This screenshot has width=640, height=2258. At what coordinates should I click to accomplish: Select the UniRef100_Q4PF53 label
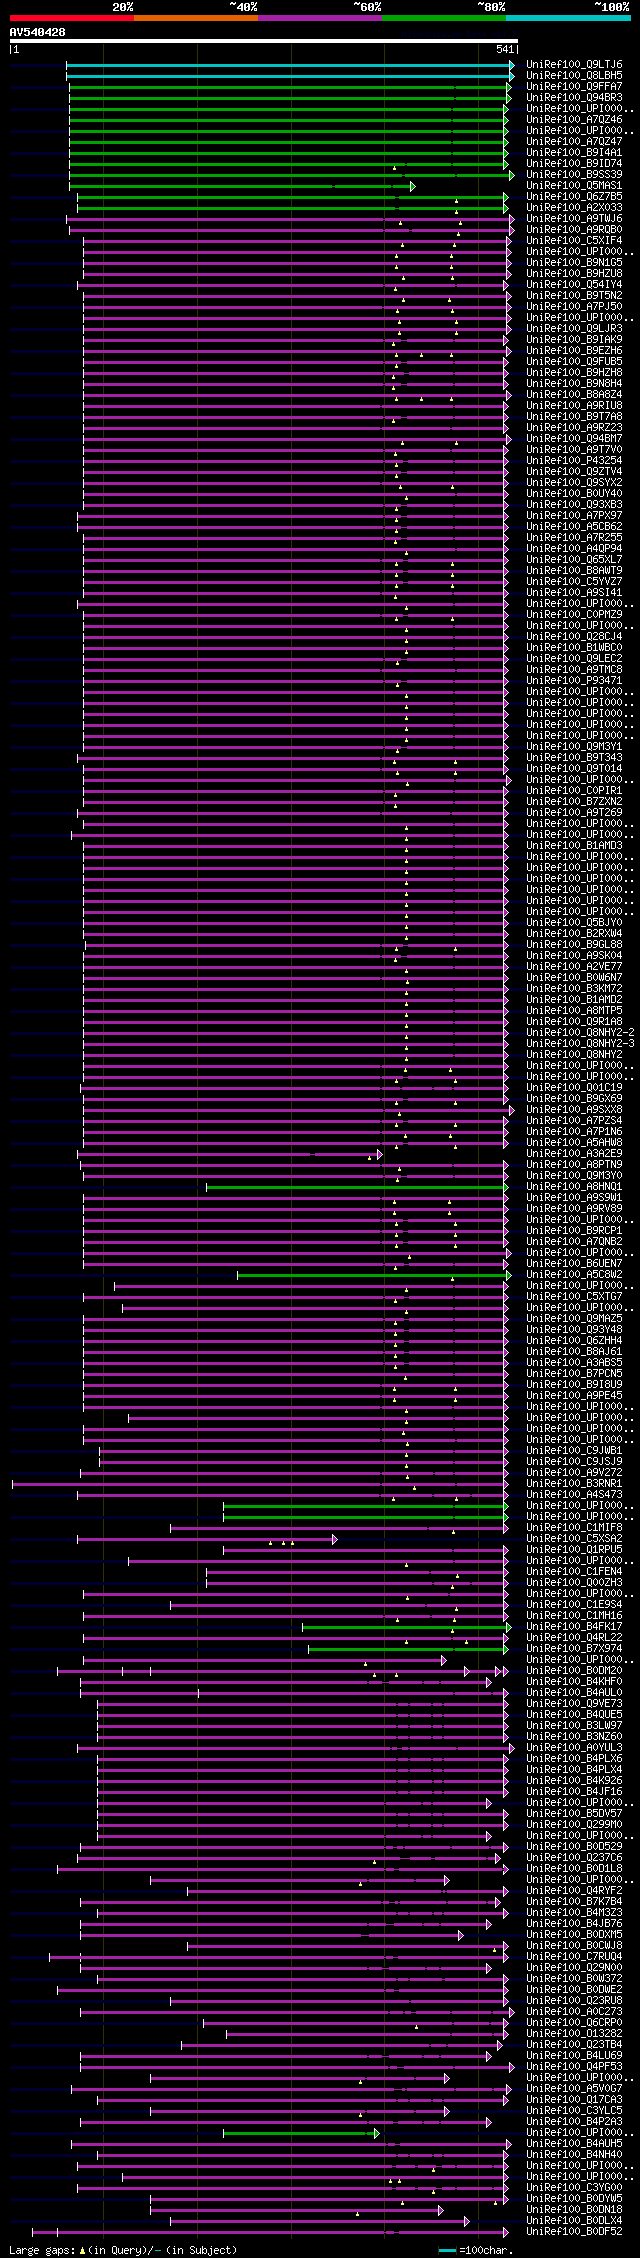pyautogui.click(x=574, y=2066)
